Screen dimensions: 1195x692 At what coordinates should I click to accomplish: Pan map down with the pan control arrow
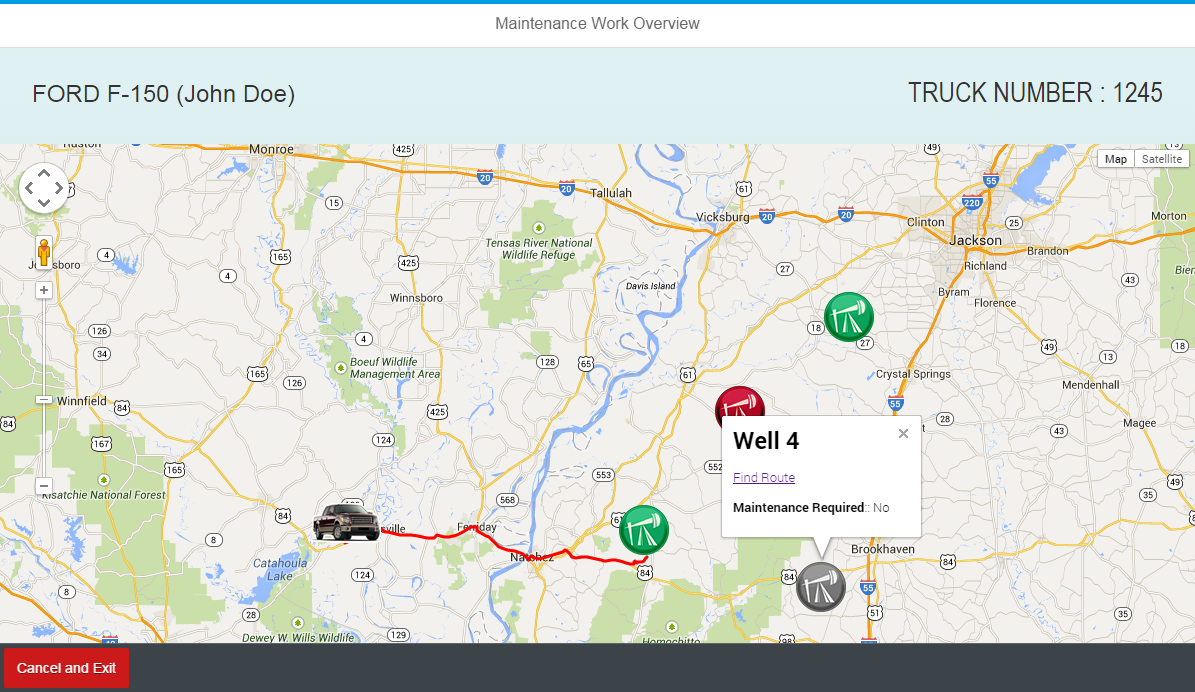43,203
